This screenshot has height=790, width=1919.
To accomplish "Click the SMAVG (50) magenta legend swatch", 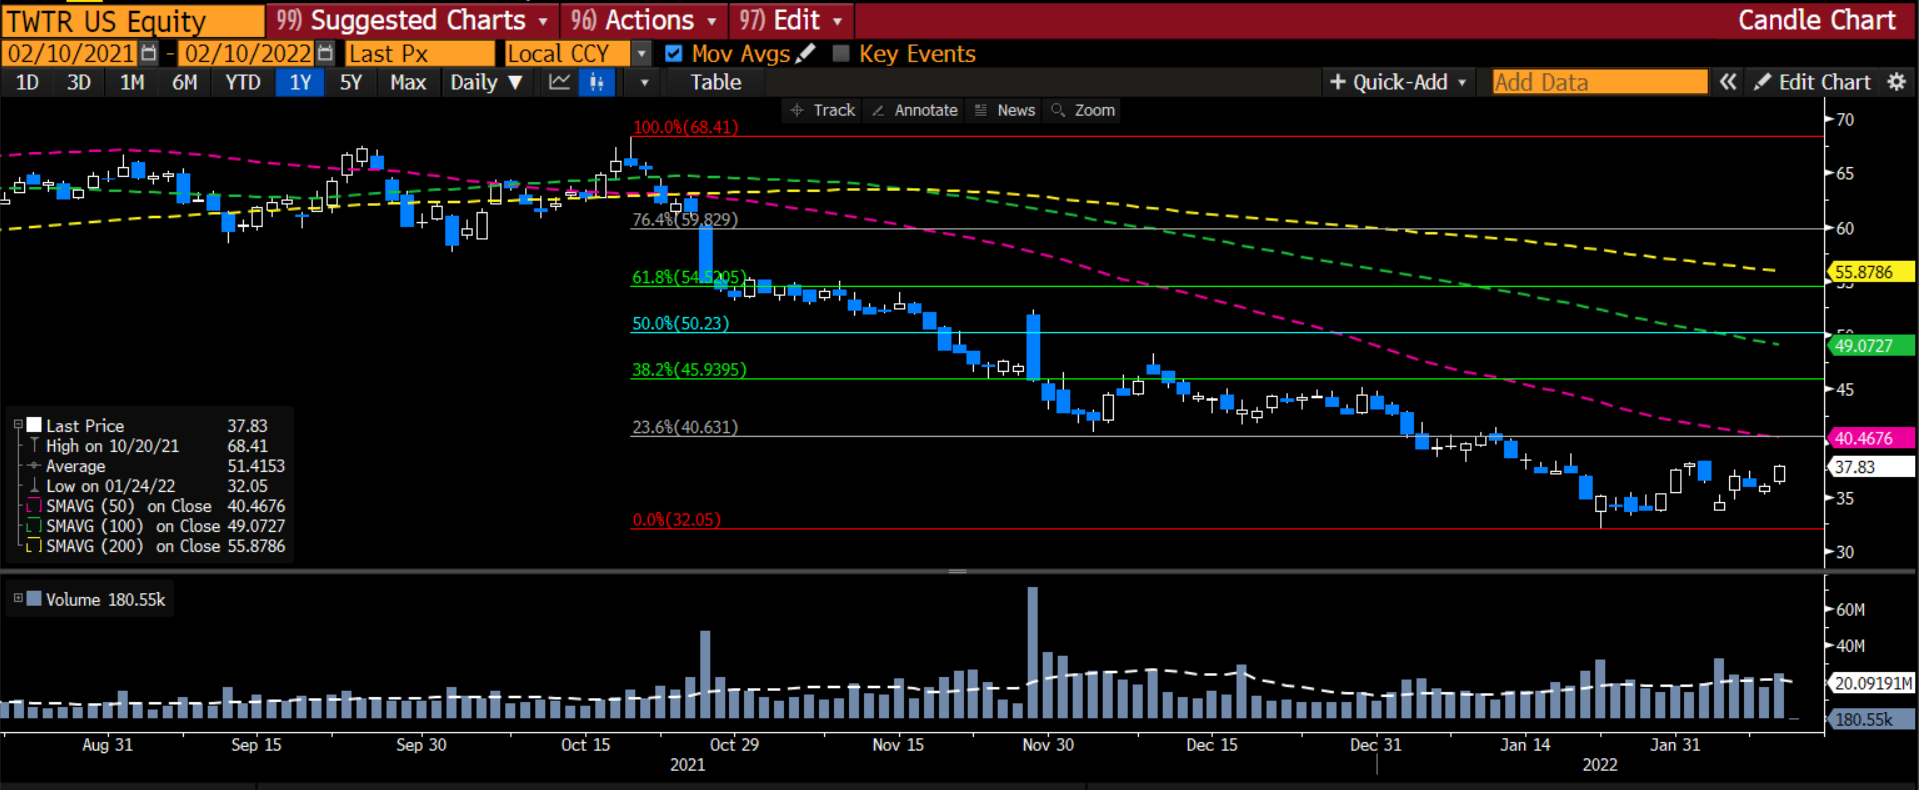I will coord(33,506).
